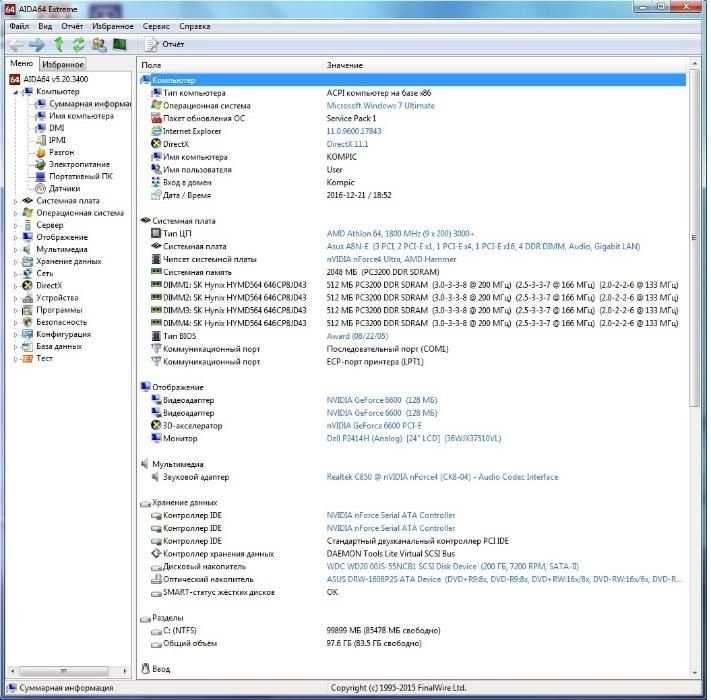
Task: Click the Тест tree icon
Action: click(x=28, y=358)
